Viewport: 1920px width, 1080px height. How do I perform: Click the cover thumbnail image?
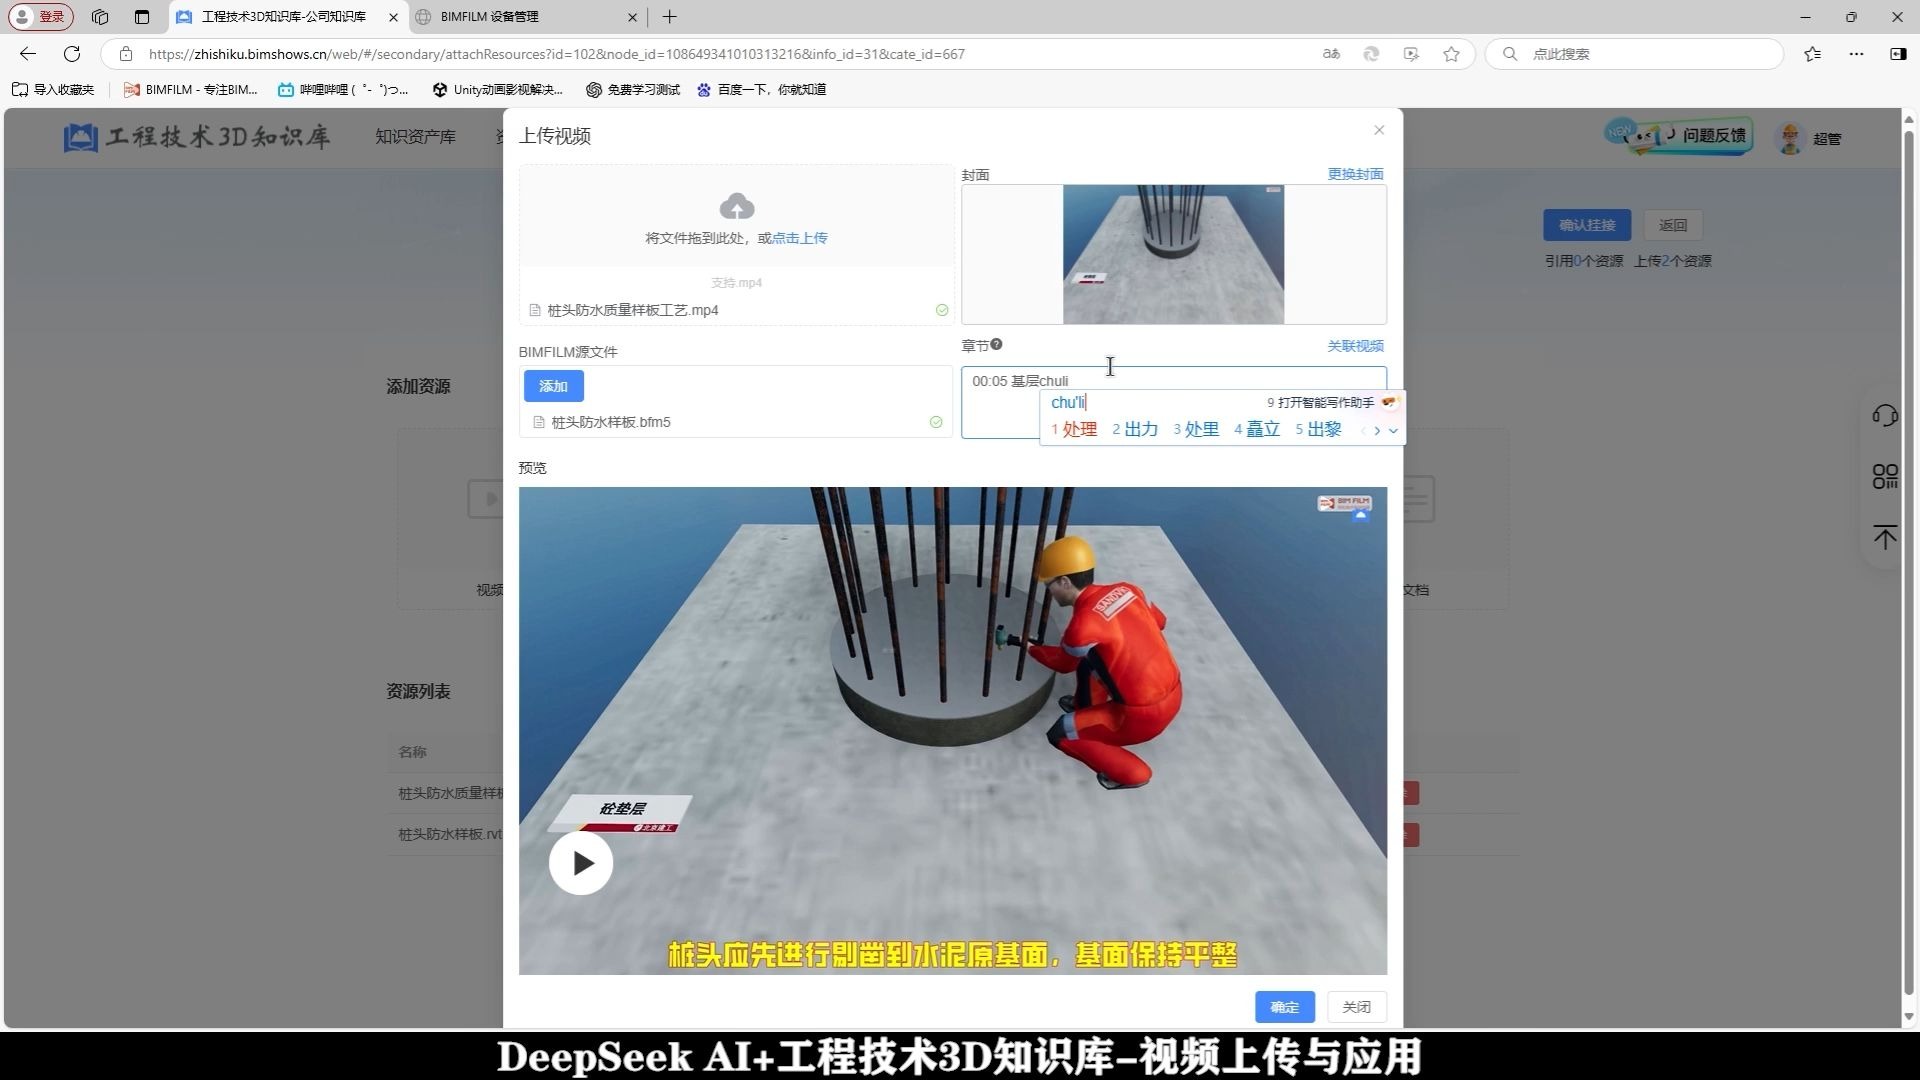(x=1173, y=254)
